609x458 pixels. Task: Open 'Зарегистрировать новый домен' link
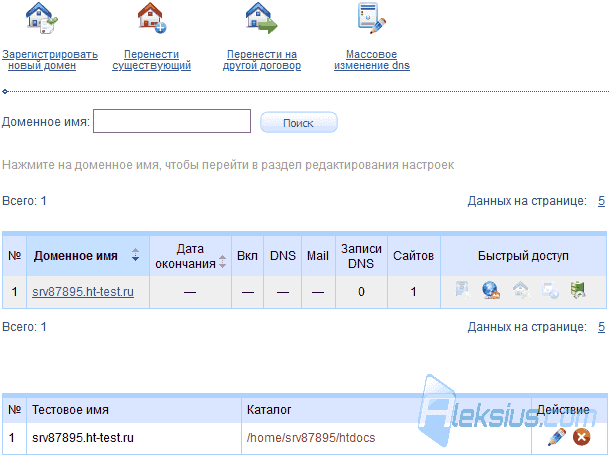(50, 60)
